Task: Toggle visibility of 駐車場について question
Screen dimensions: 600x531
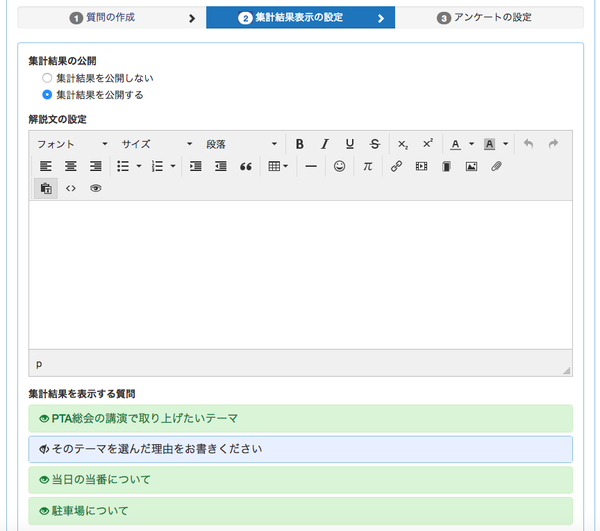Action: [x=44, y=511]
